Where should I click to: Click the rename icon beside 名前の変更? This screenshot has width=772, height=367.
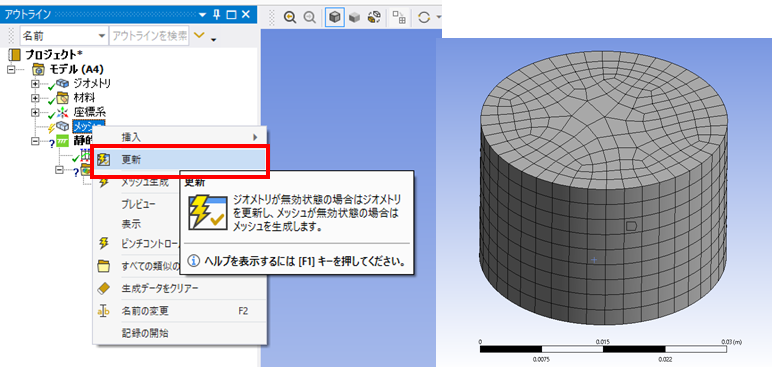click(x=103, y=311)
